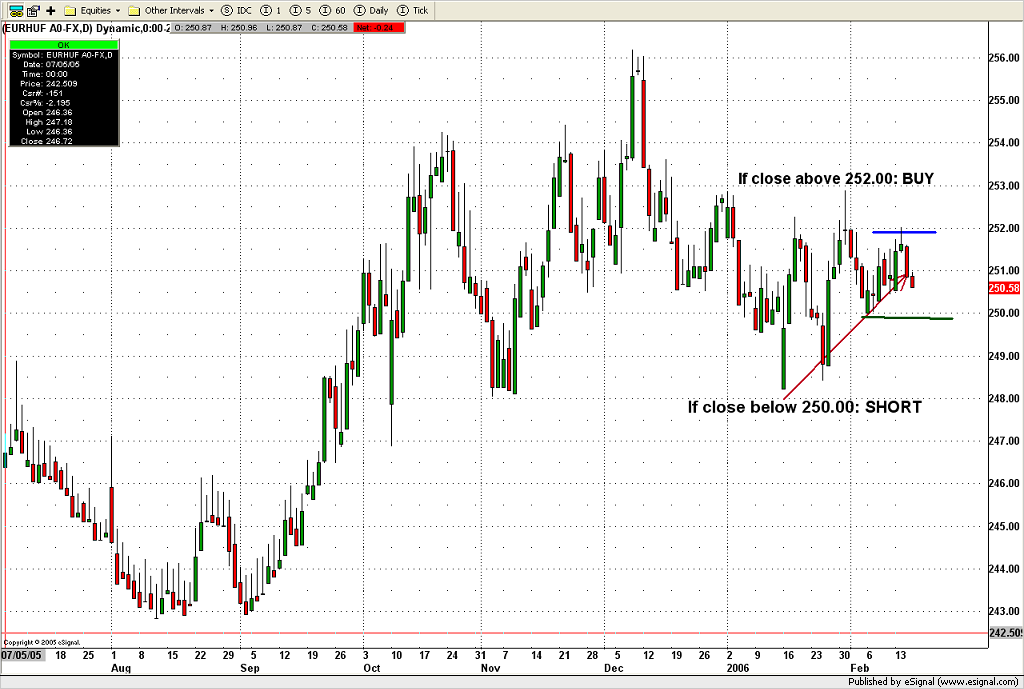Click the green OK cursor window header
The height and width of the screenshot is (689, 1024).
pyautogui.click(x=62, y=45)
